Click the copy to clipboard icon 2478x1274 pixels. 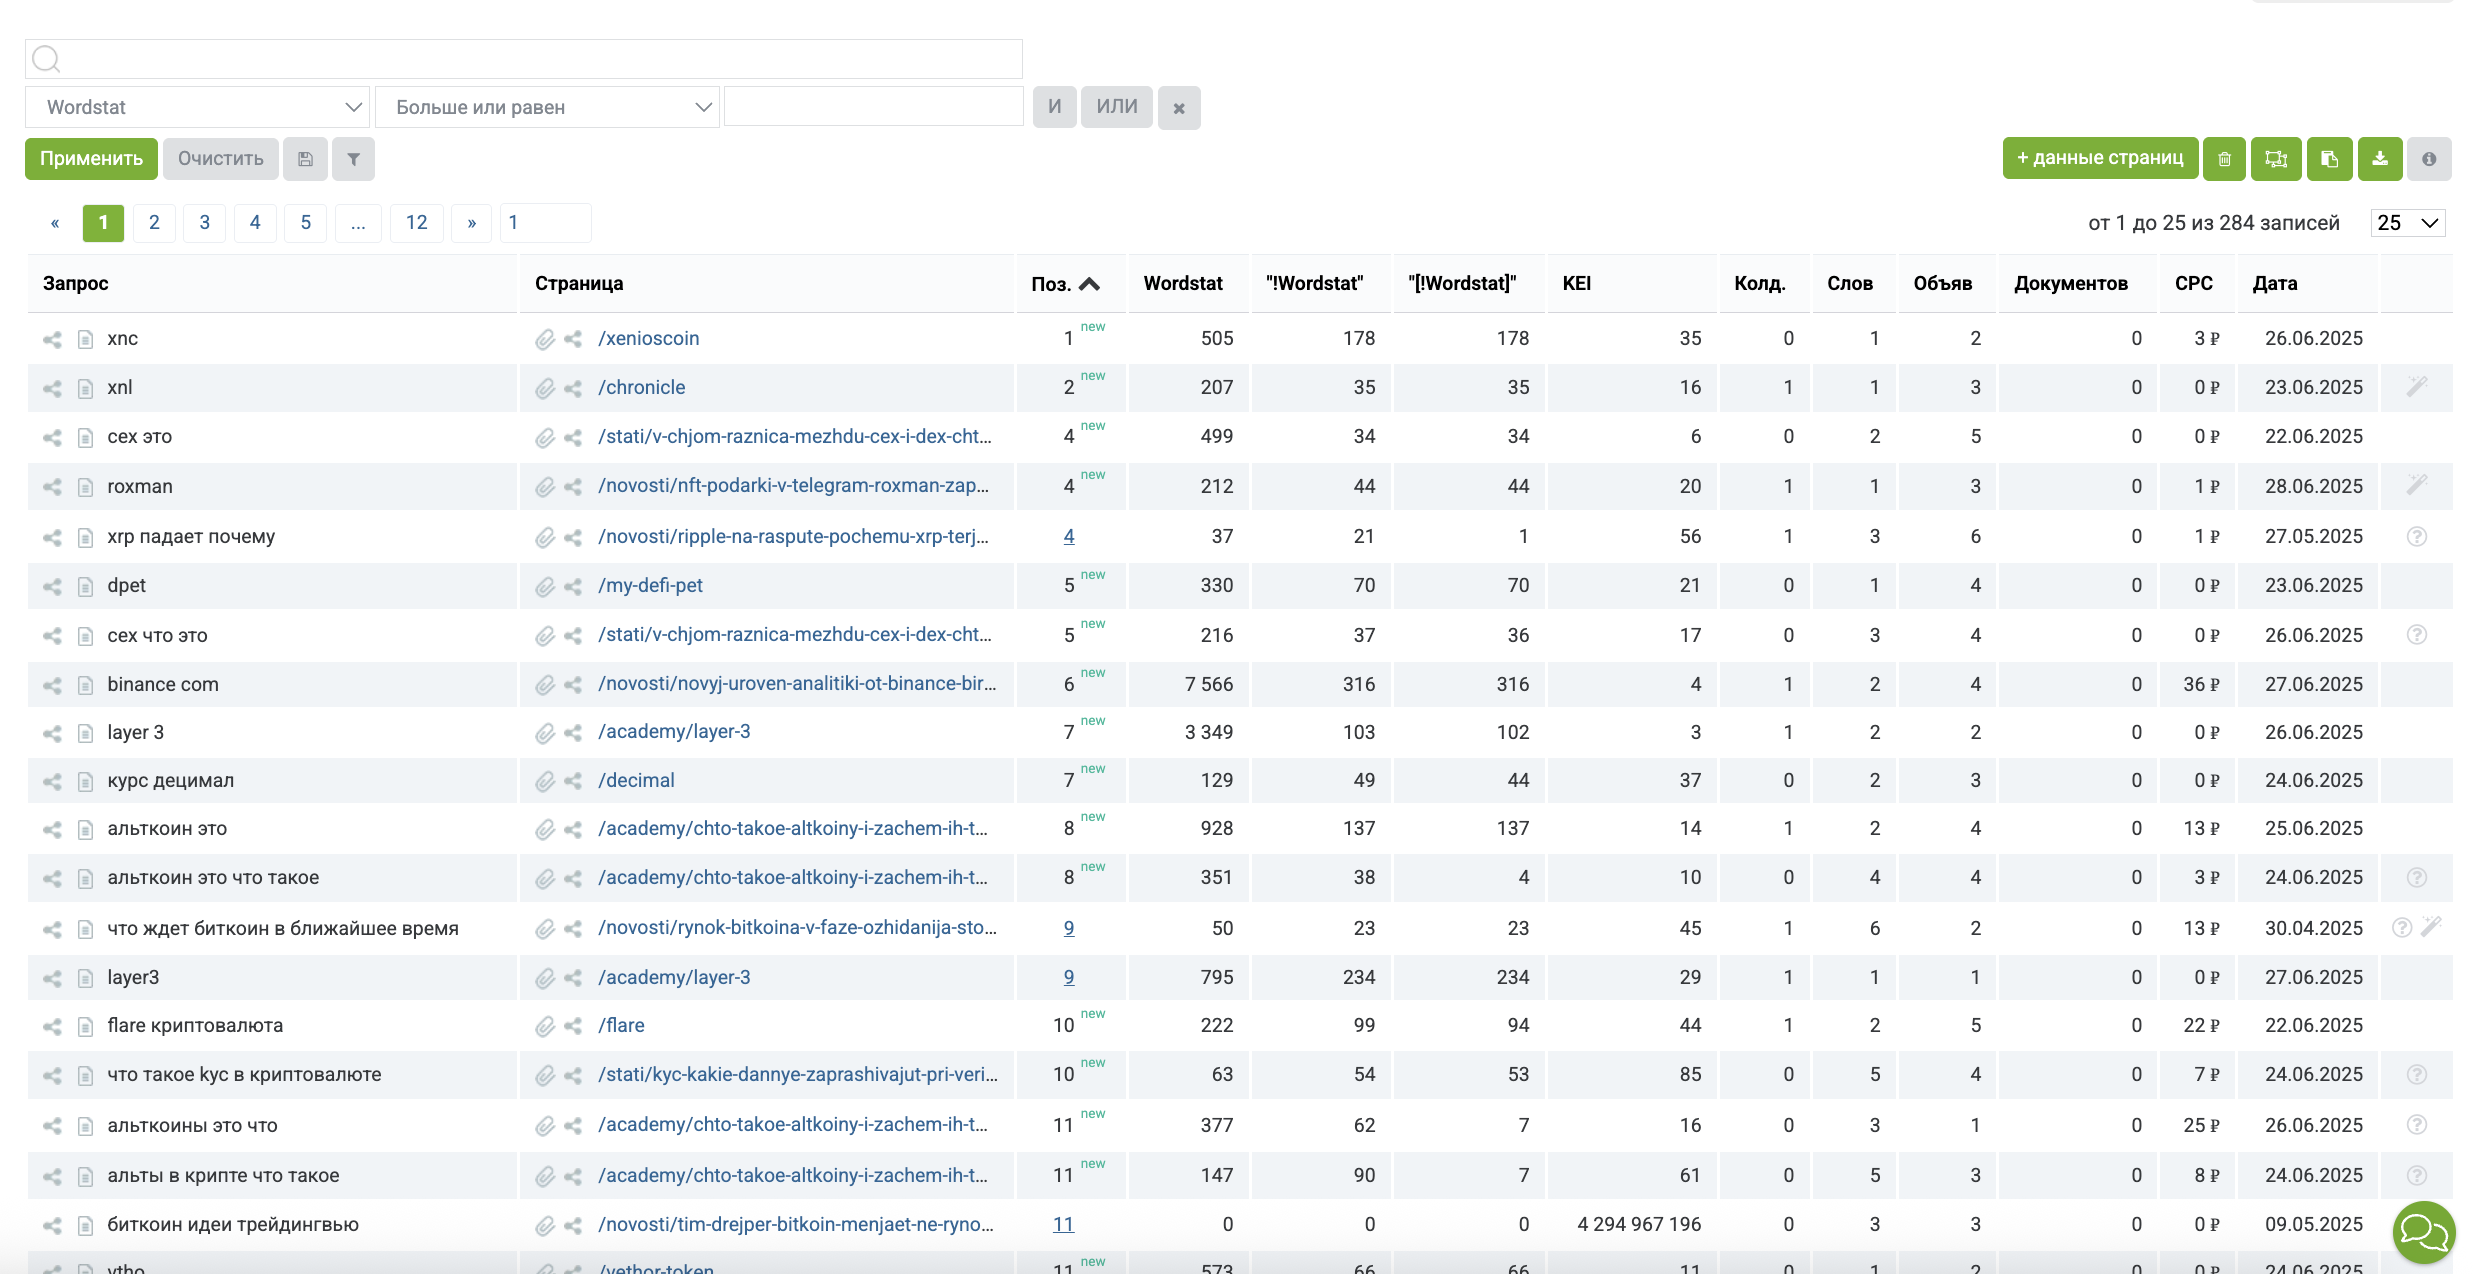pyautogui.click(x=2329, y=159)
